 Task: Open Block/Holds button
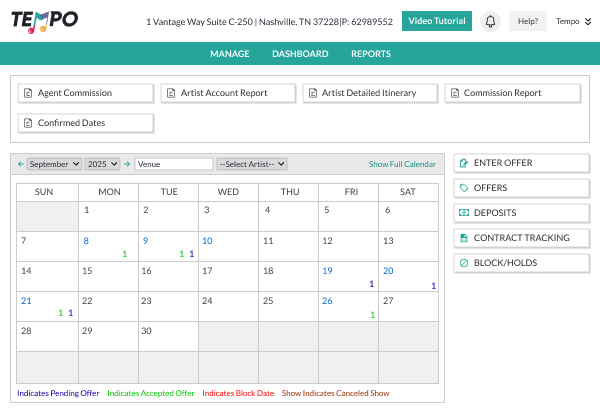pos(521,263)
